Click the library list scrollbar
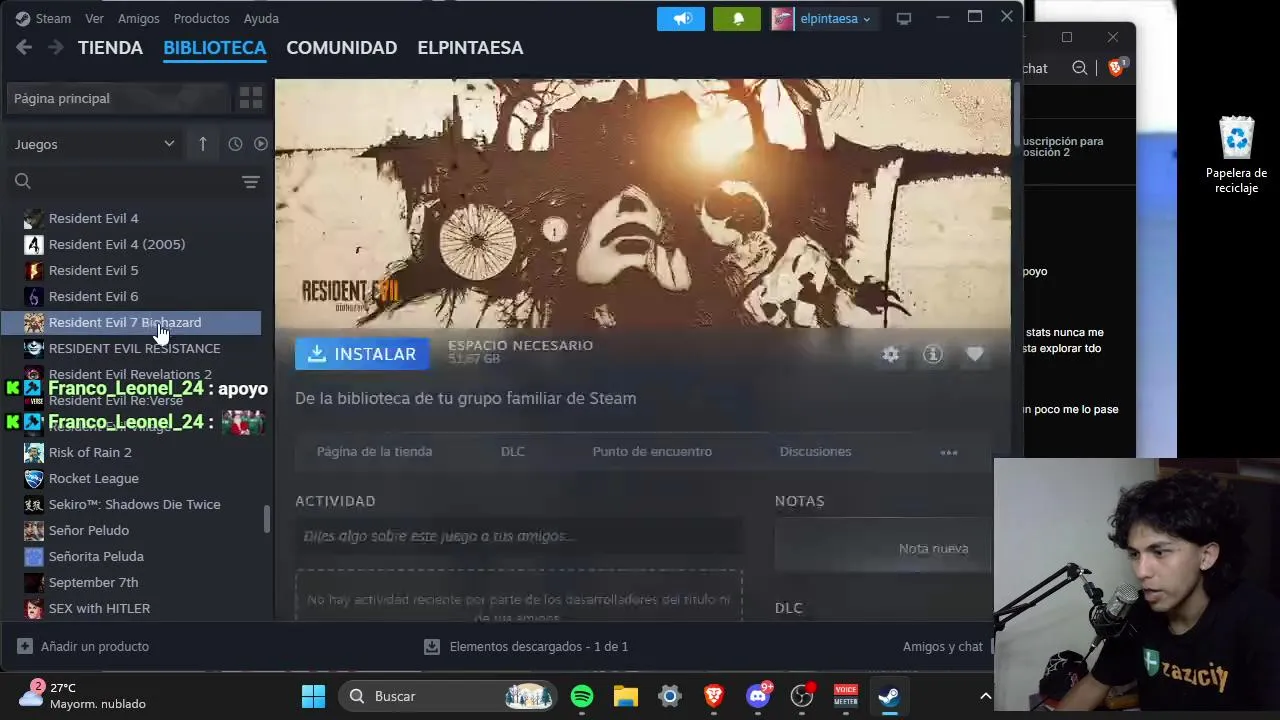Viewport: 1280px width, 720px height. coord(266,519)
